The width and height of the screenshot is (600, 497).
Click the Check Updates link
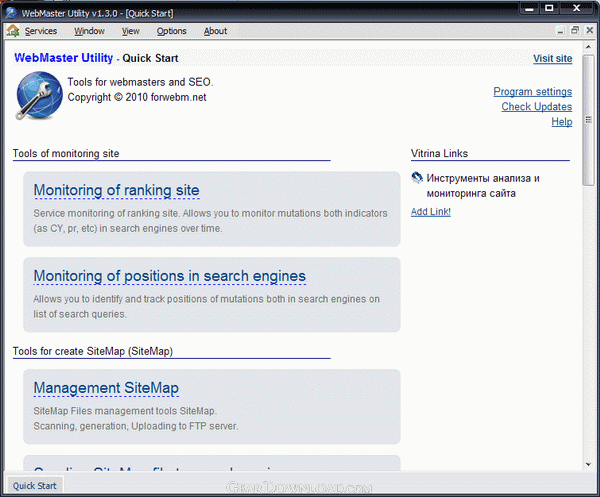tap(536, 107)
